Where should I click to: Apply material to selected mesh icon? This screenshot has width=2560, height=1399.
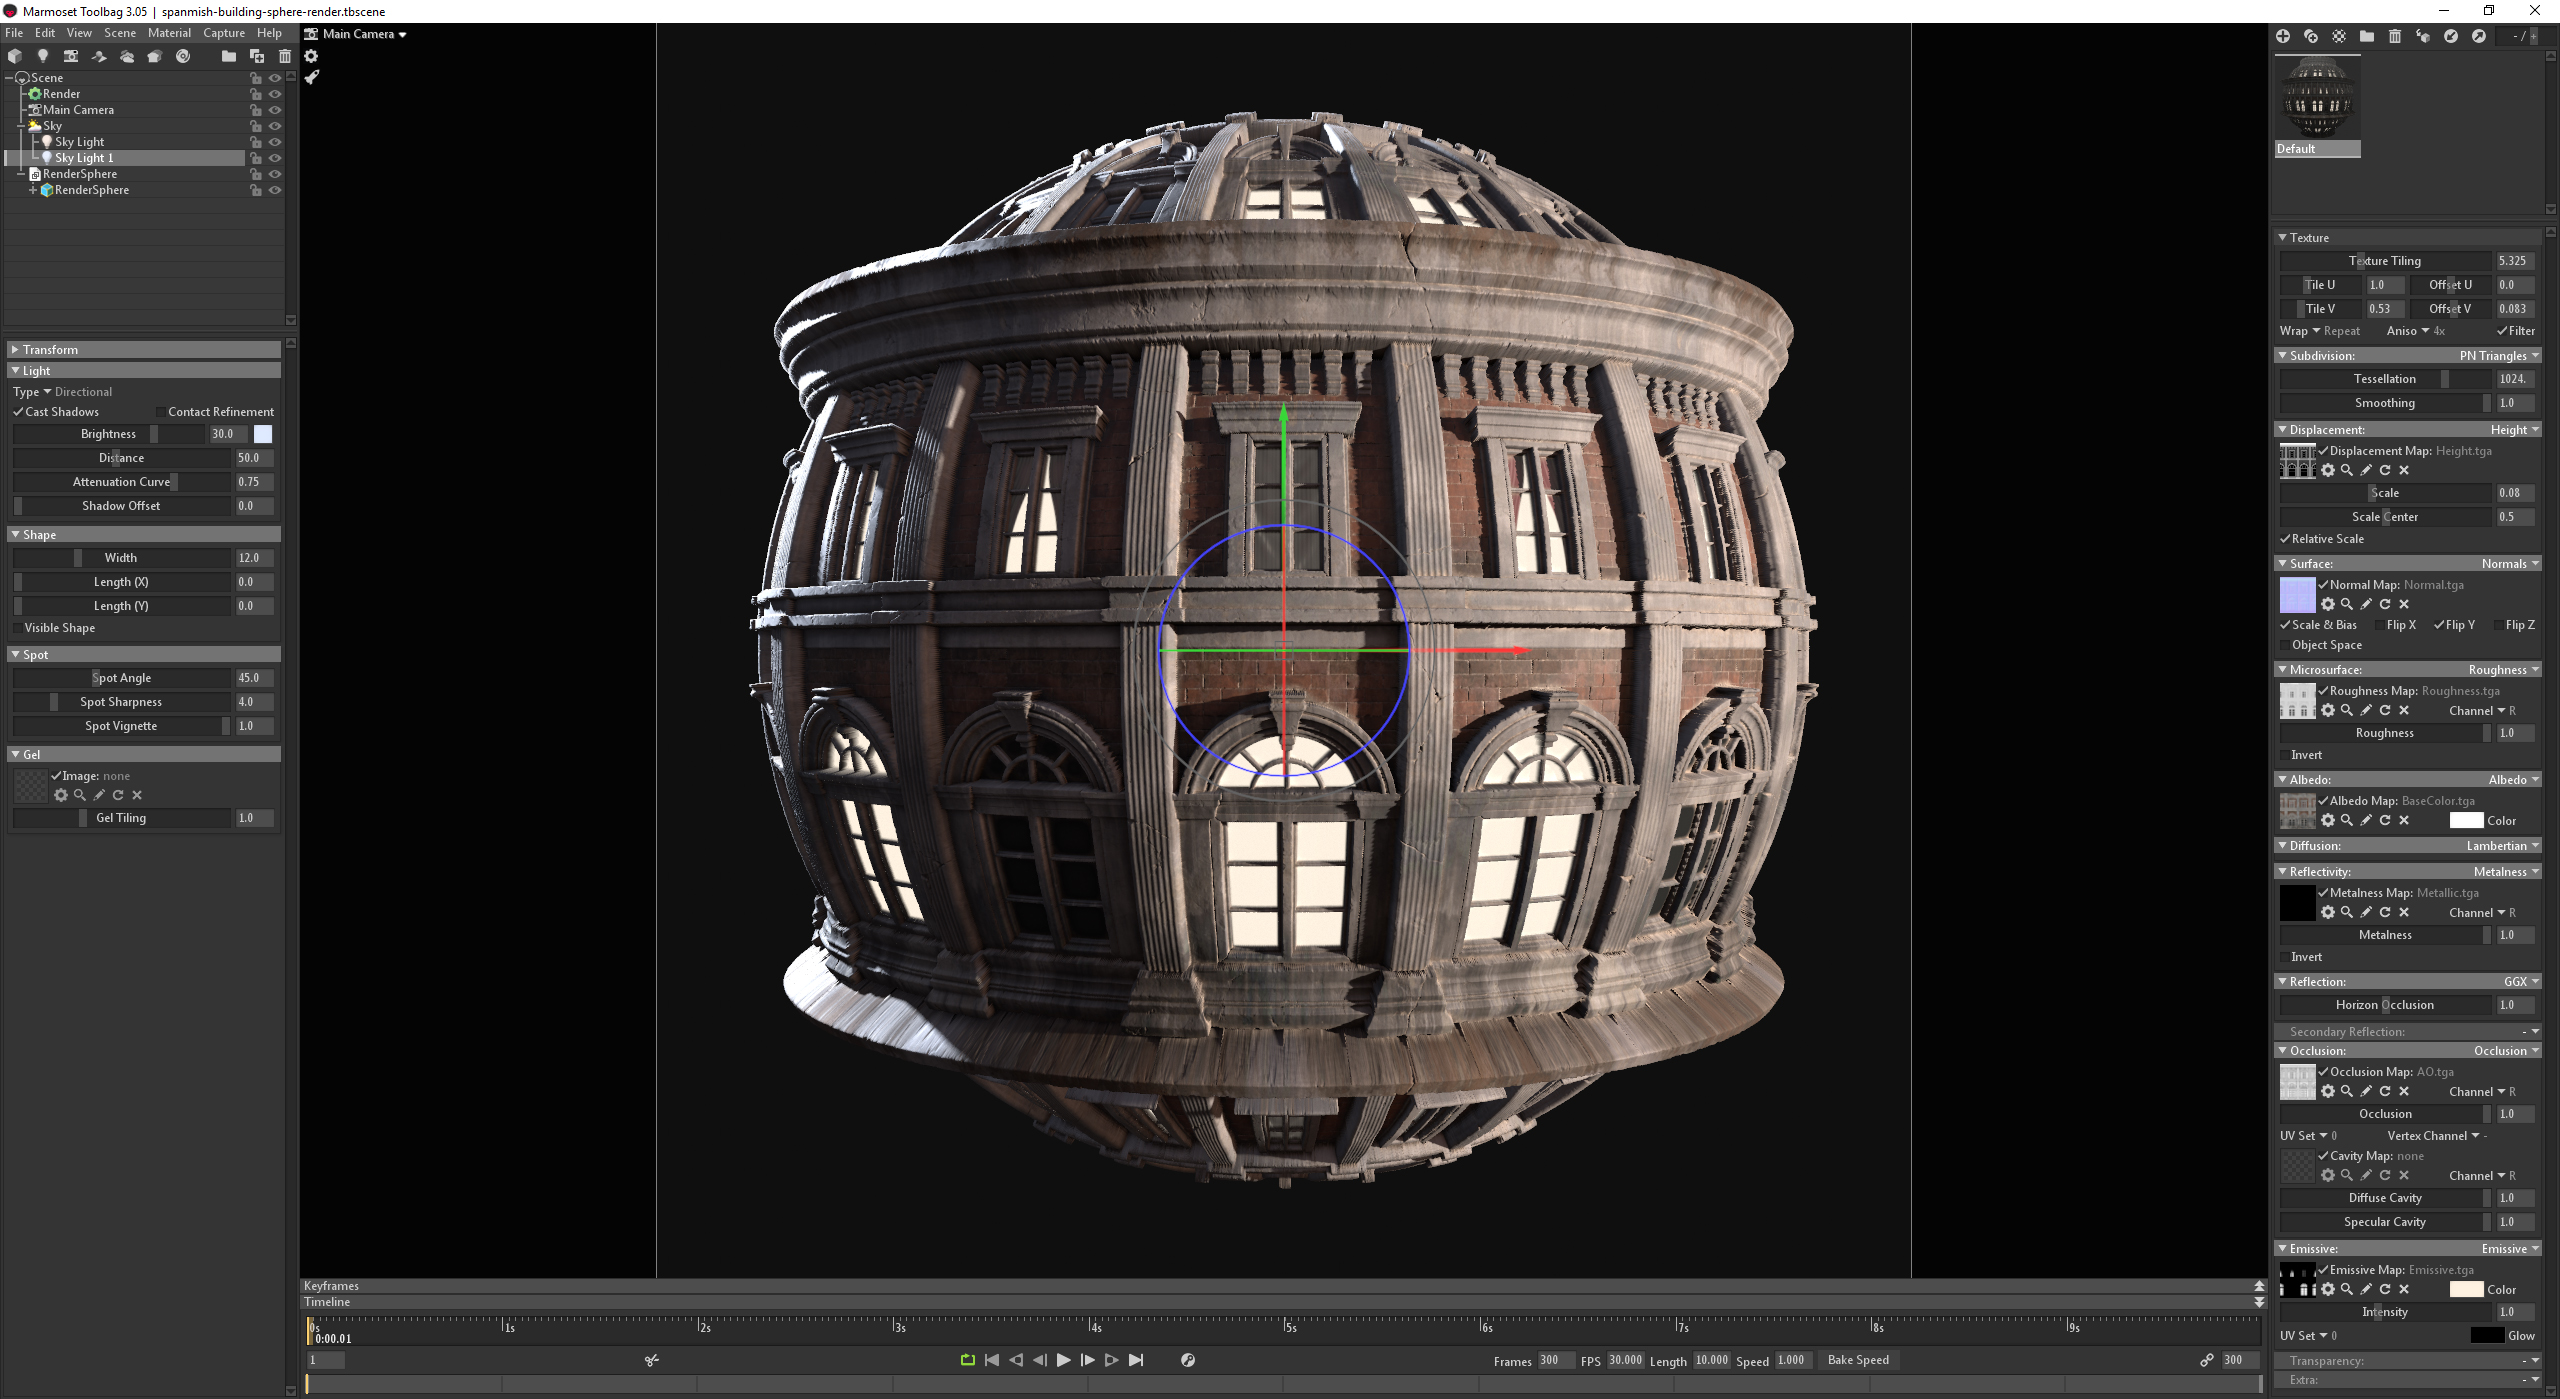pos(2423,36)
